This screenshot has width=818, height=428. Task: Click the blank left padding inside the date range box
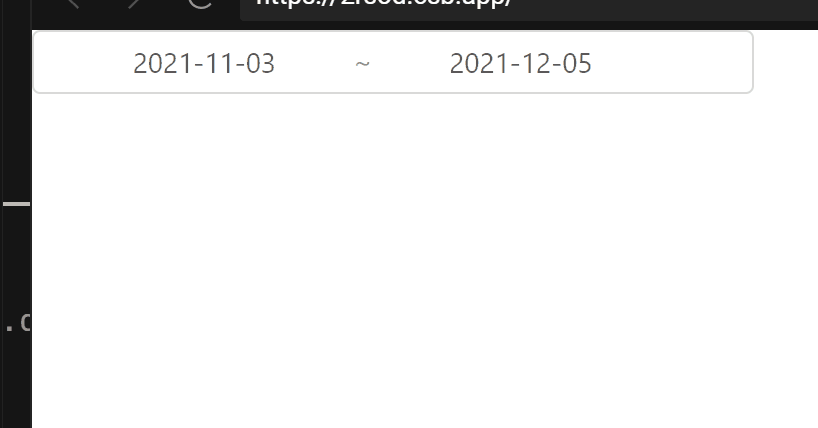[x=83, y=63]
